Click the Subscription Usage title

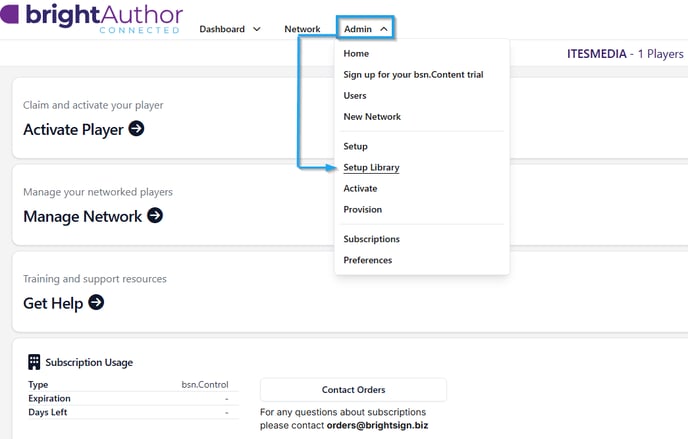click(x=89, y=362)
